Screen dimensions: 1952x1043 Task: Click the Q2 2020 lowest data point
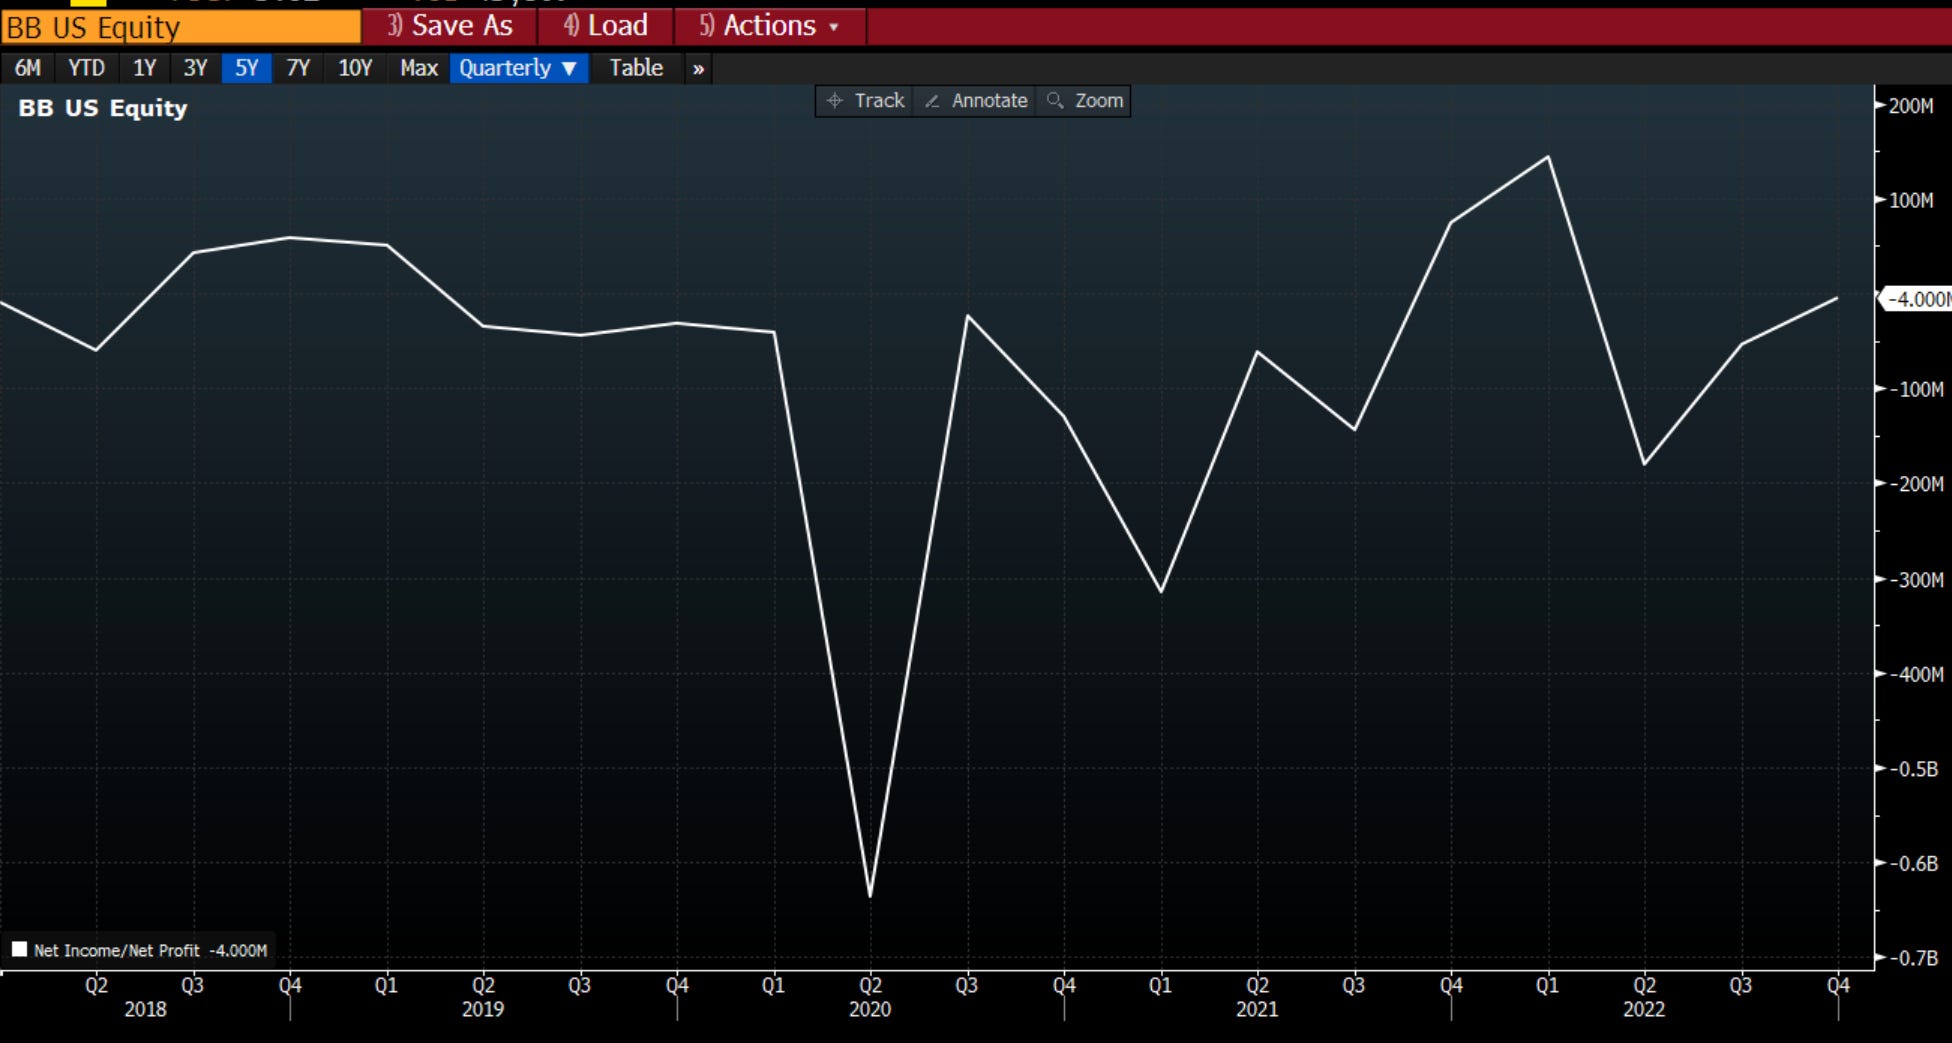click(870, 895)
